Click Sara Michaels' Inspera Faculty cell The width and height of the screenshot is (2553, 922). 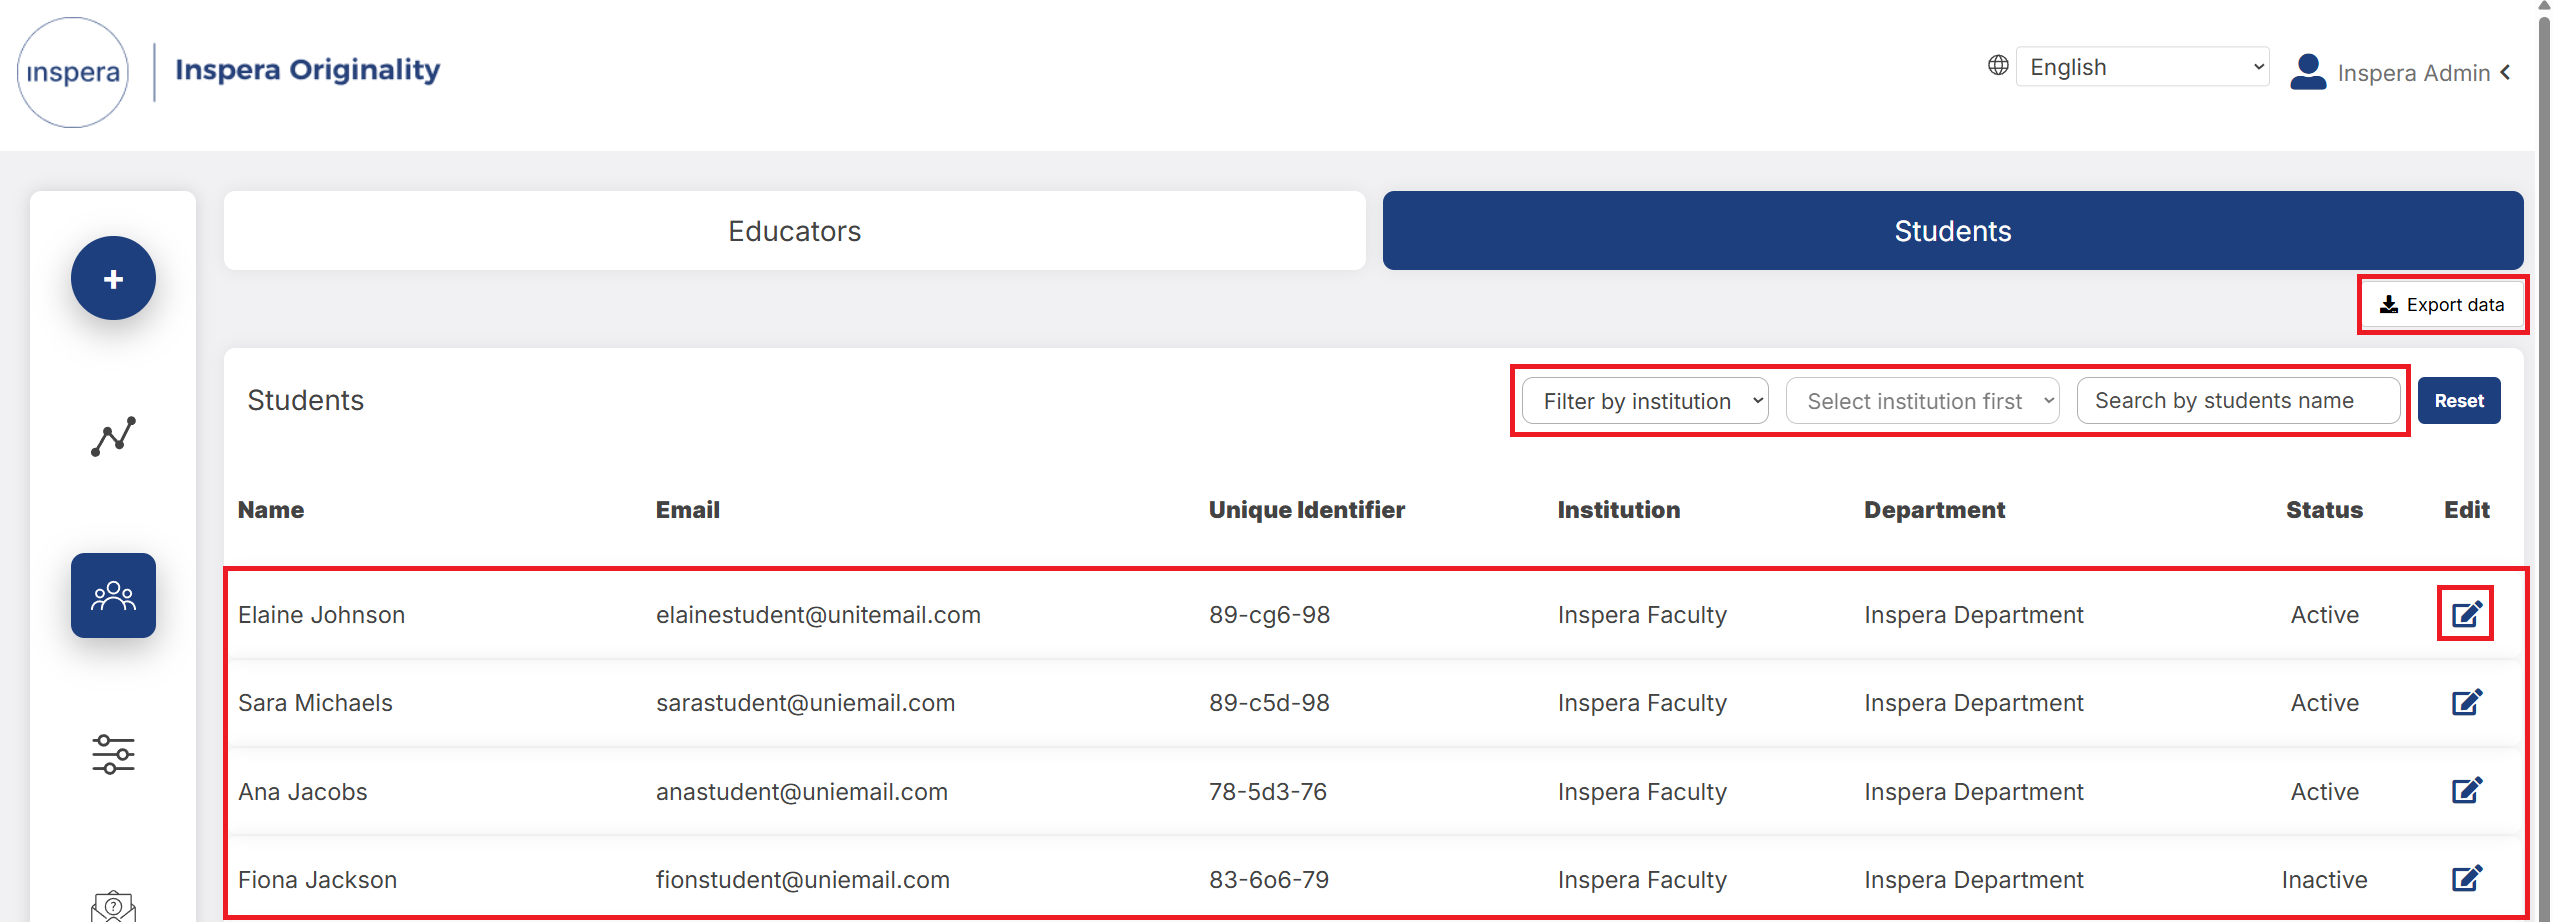point(1642,703)
